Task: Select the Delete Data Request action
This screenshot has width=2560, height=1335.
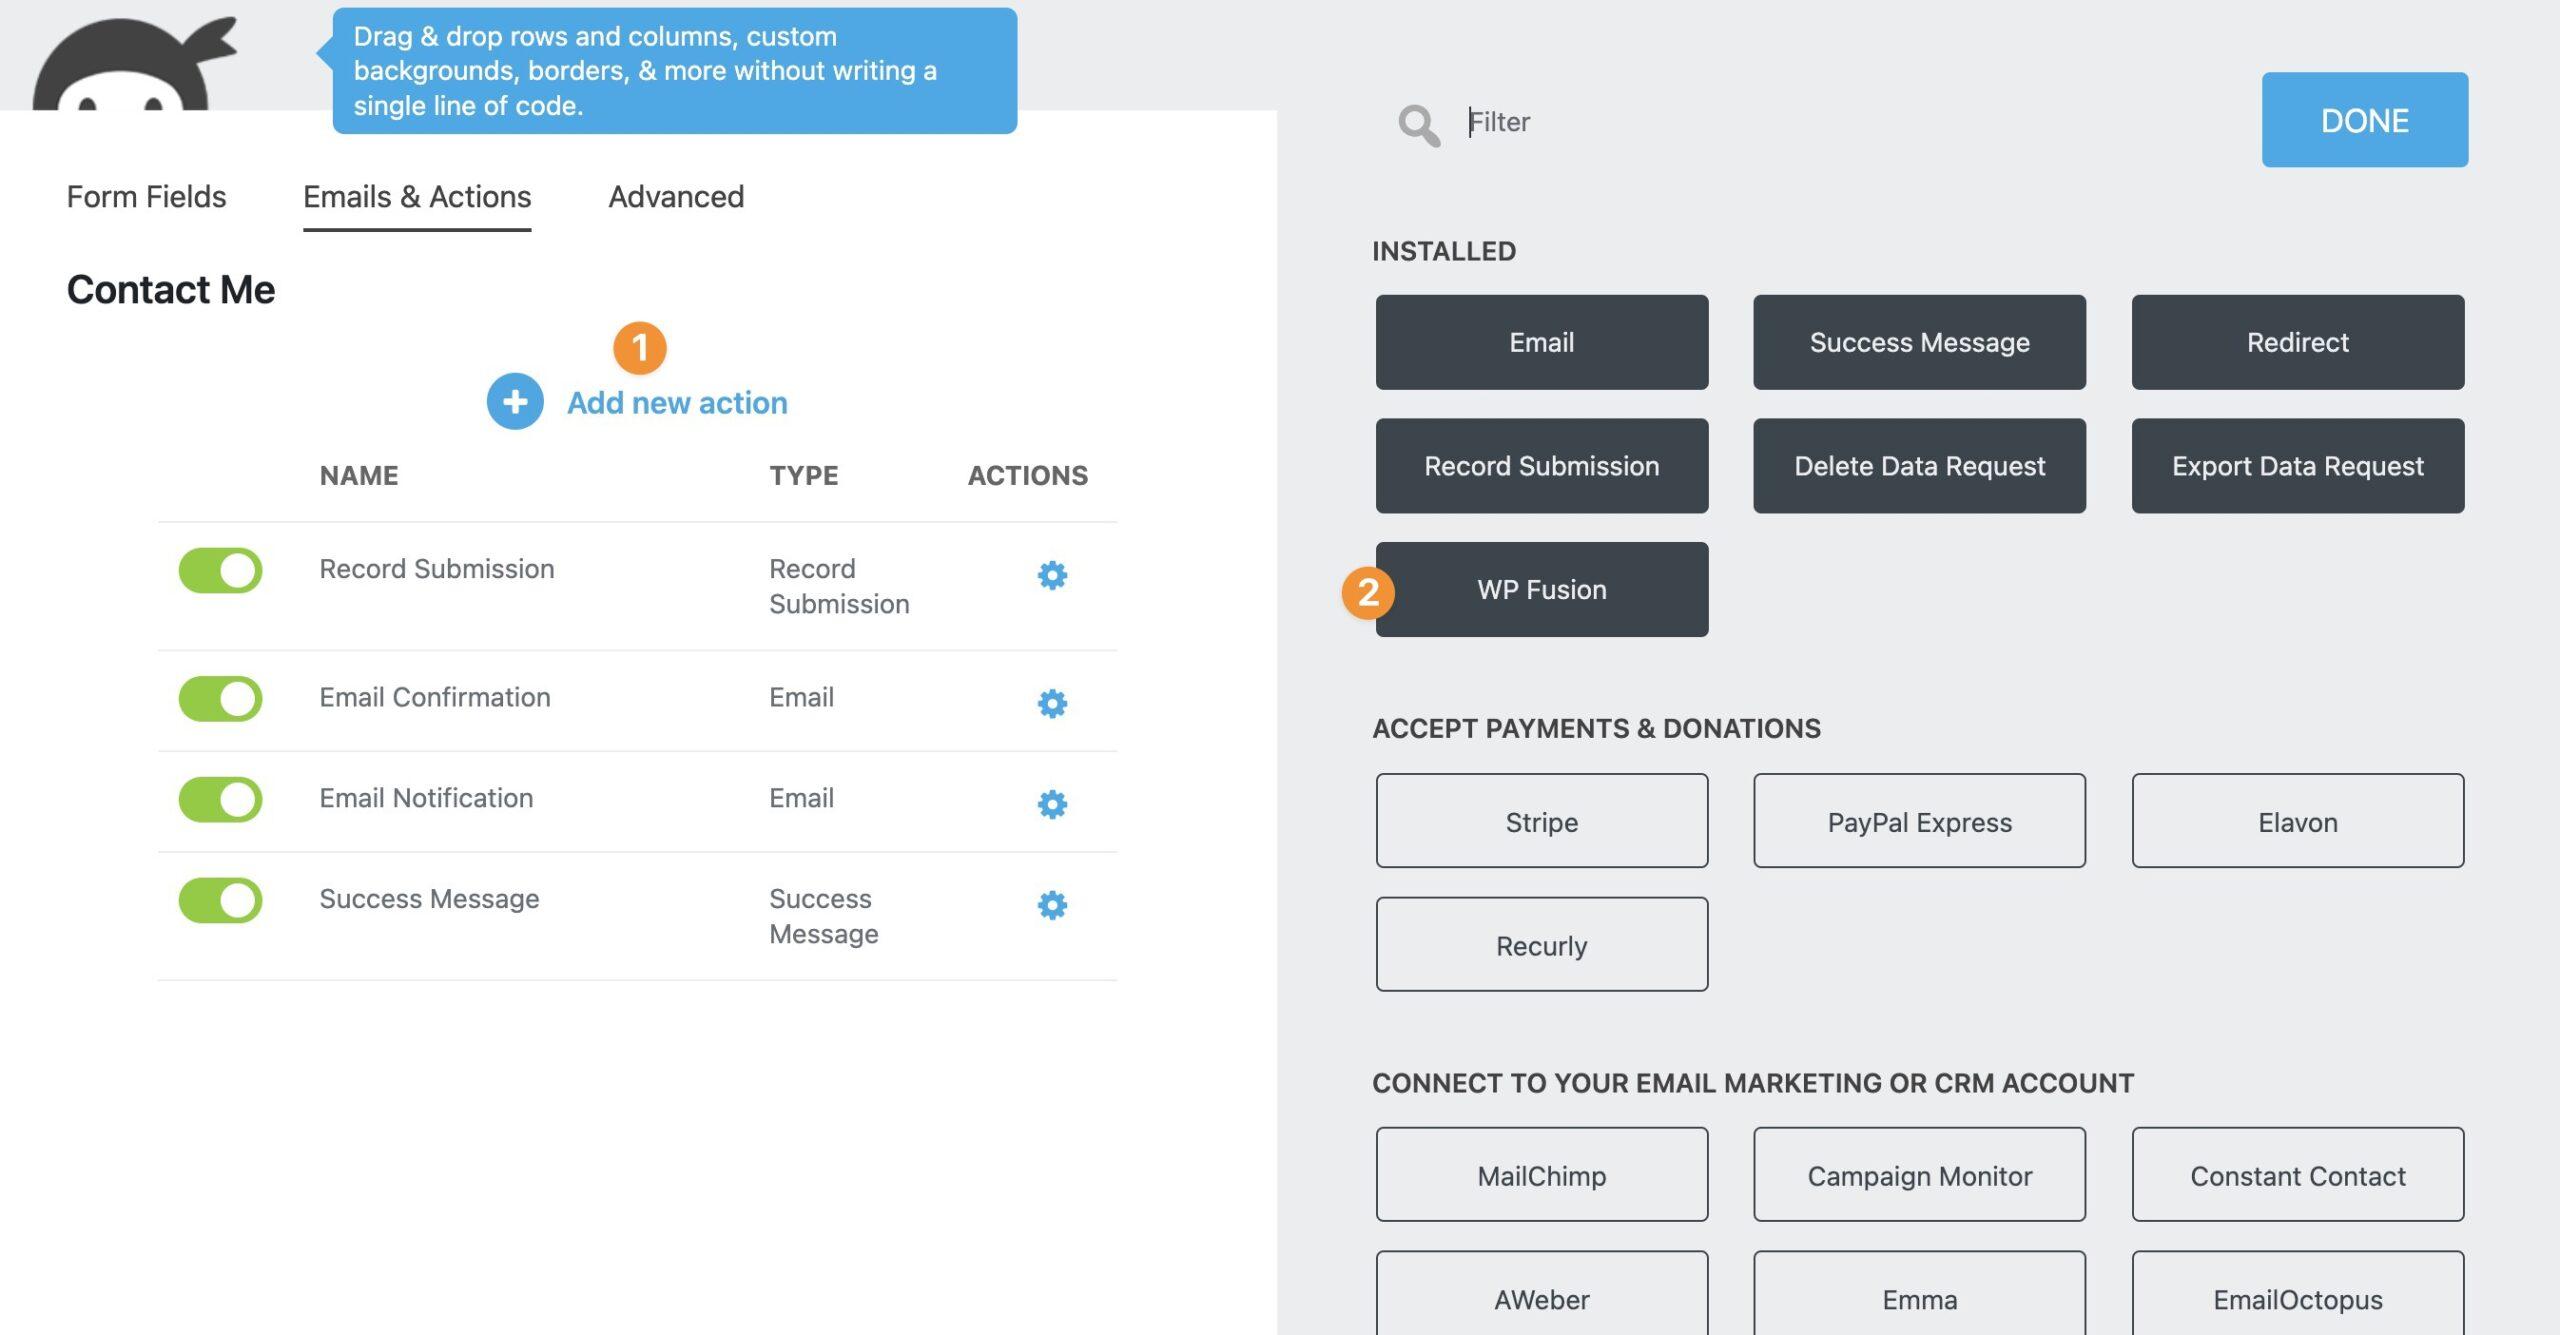Action: click(1920, 464)
